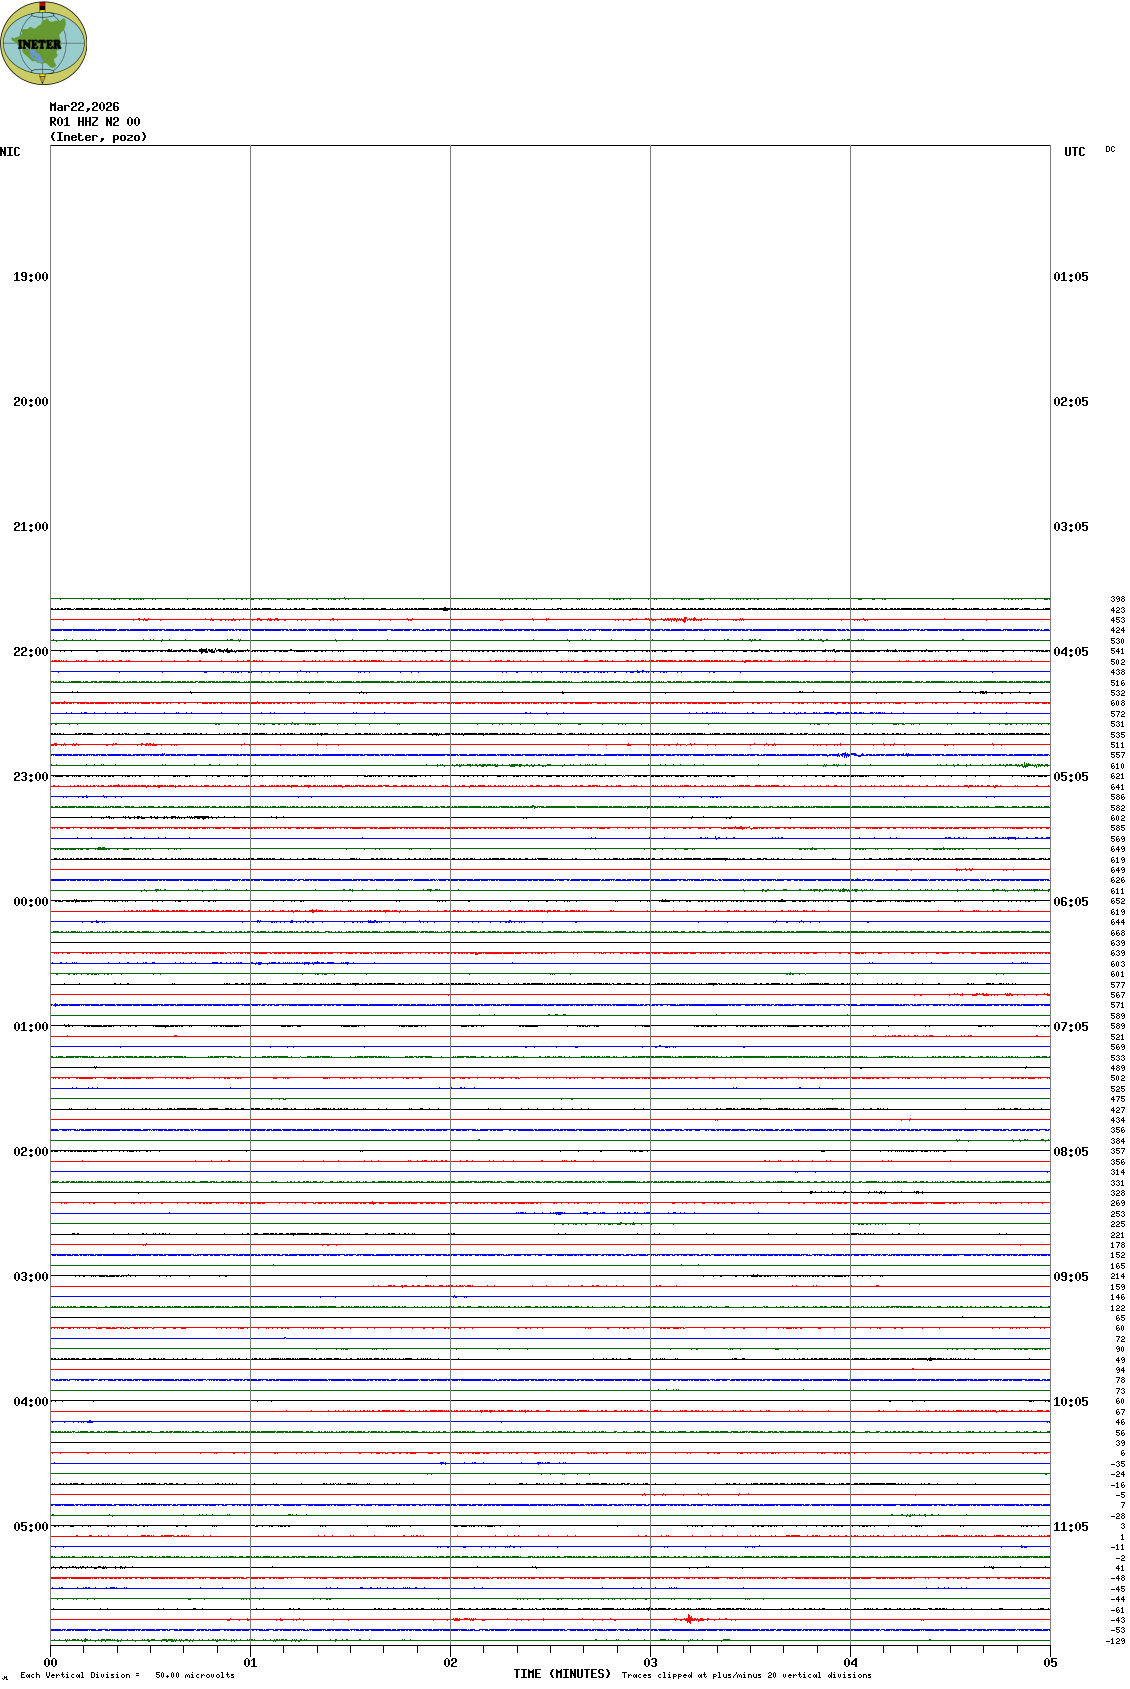The width and height of the screenshot is (1130, 1689).
Task: Click the DC column header
Action: coord(1110,150)
